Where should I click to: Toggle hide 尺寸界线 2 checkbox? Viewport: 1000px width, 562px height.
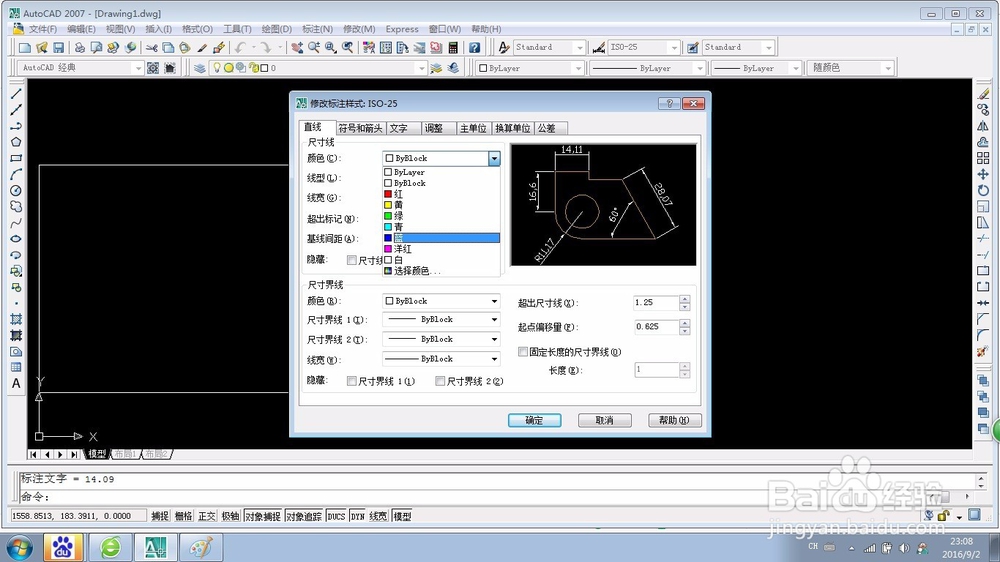(440, 381)
